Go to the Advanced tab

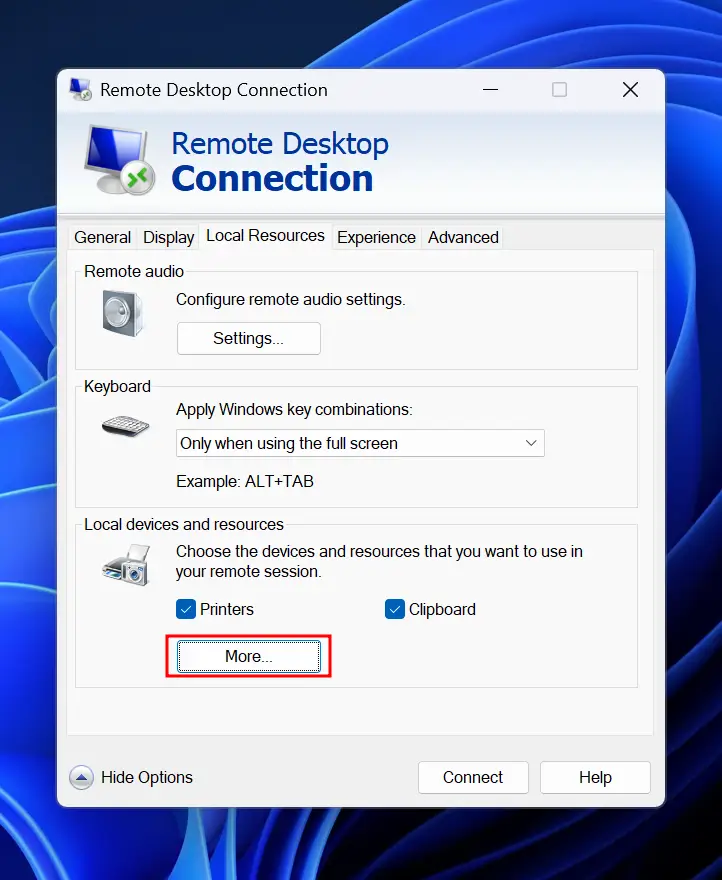(x=463, y=237)
